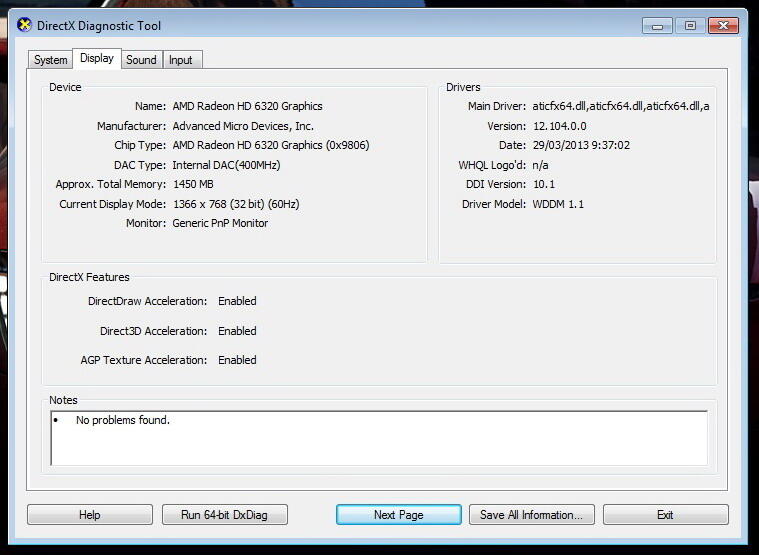Click Direct3D Acceleration 'Enabled' status
This screenshot has width=759, height=555.
[237, 331]
